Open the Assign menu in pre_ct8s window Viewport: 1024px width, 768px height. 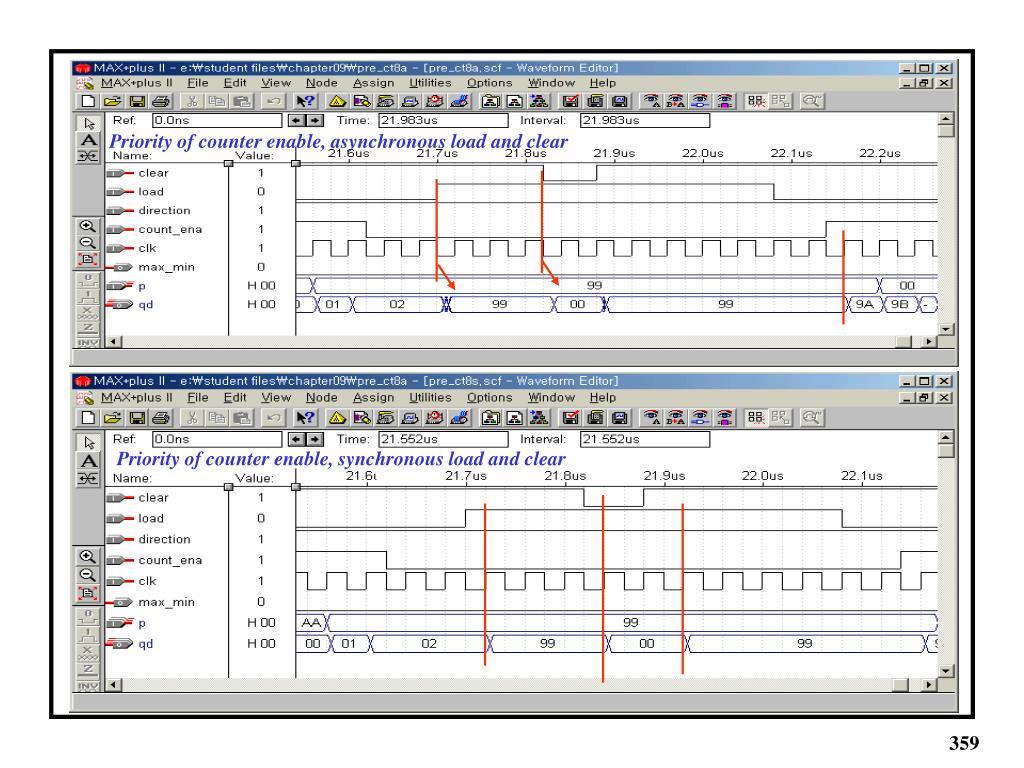pyautogui.click(x=374, y=397)
